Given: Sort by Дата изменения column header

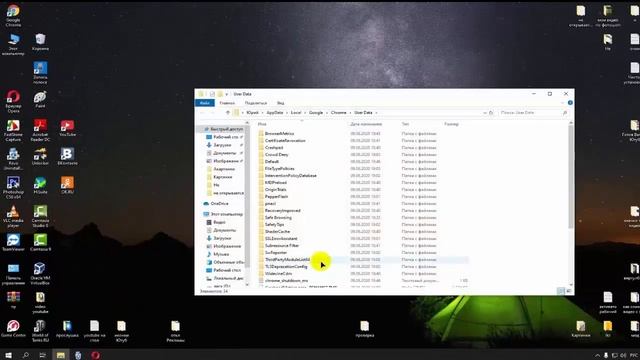Looking at the screenshot, I should coord(366,124).
